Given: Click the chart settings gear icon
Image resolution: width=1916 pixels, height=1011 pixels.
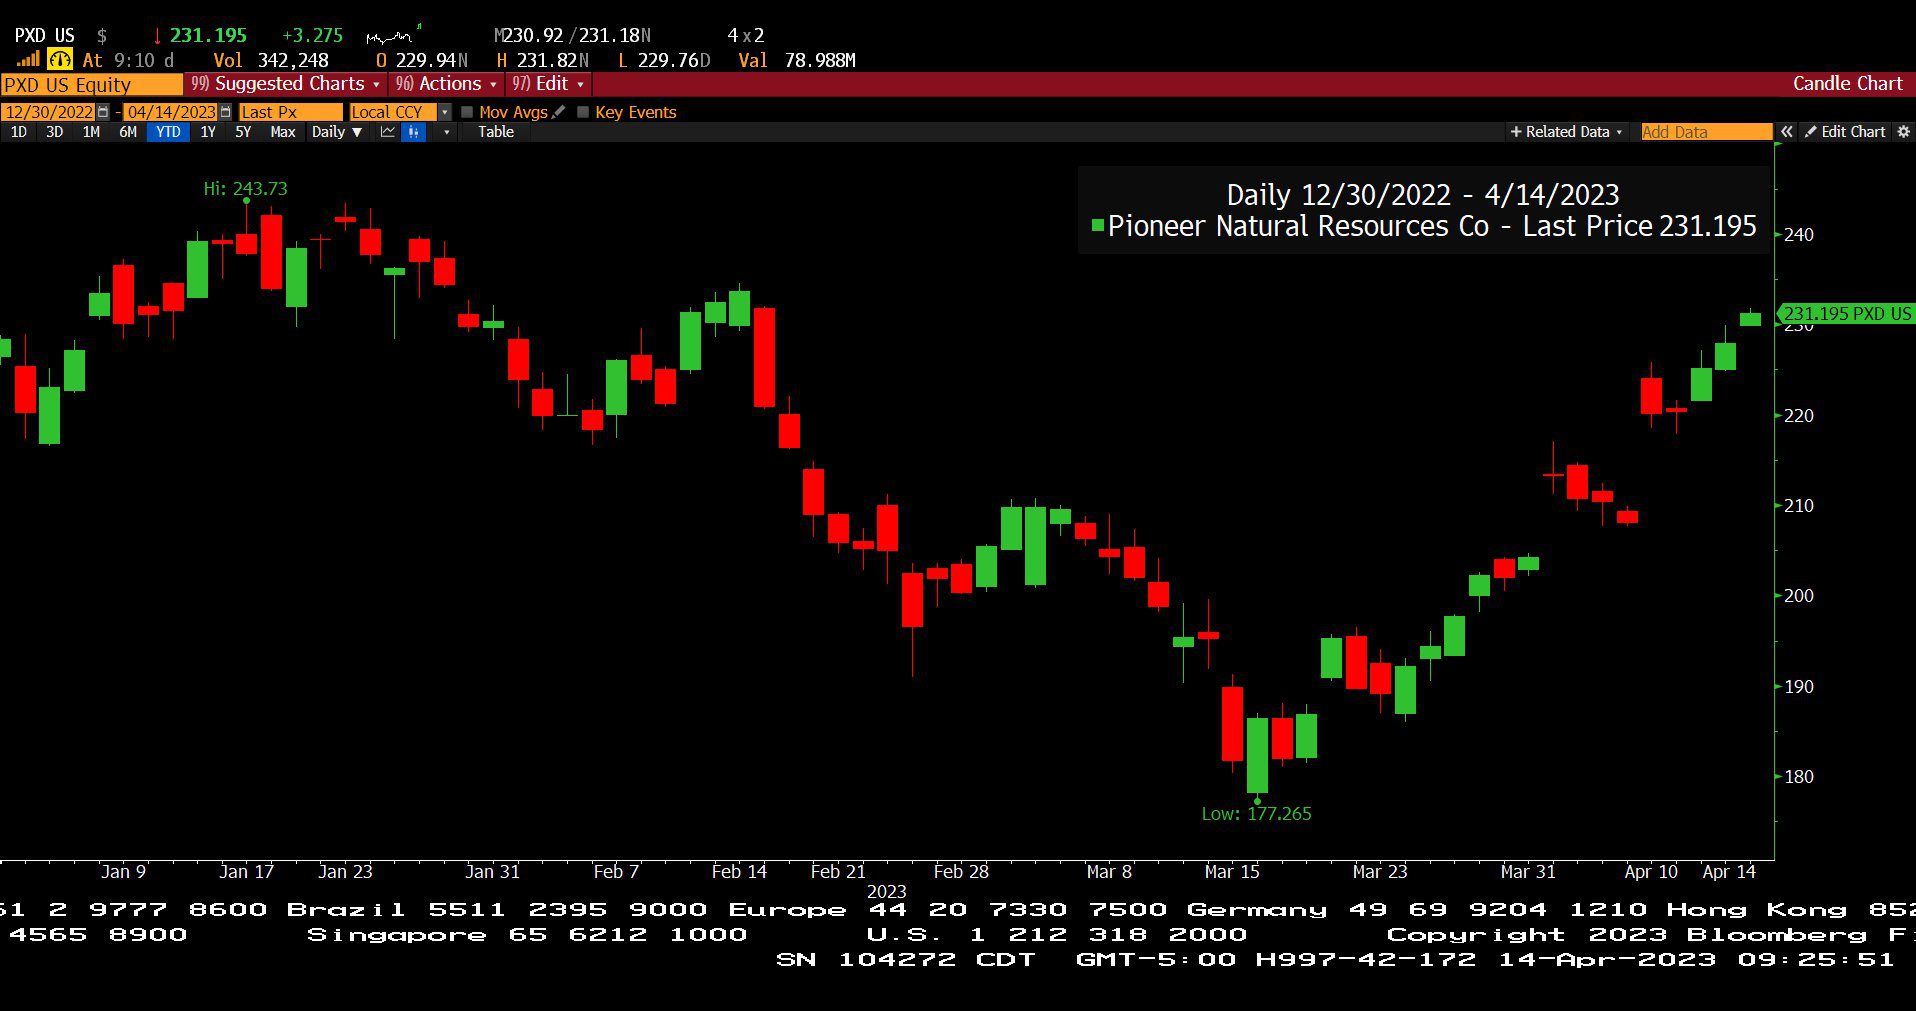Looking at the screenshot, I should click(1903, 132).
